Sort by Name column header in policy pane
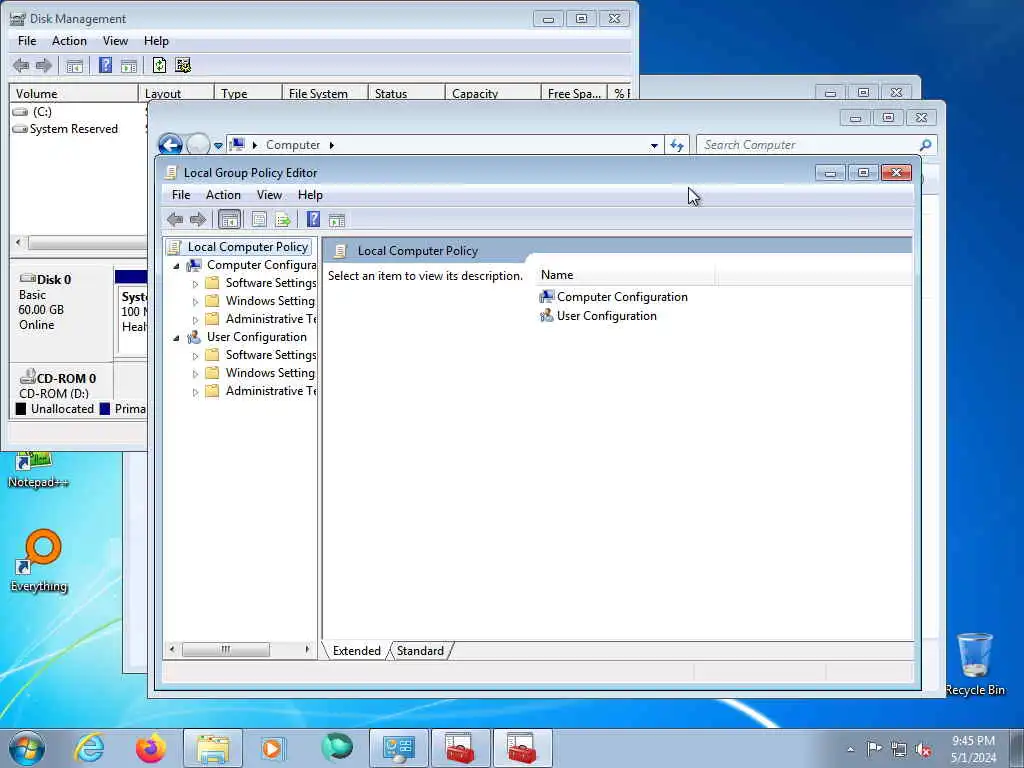 click(626, 275)
